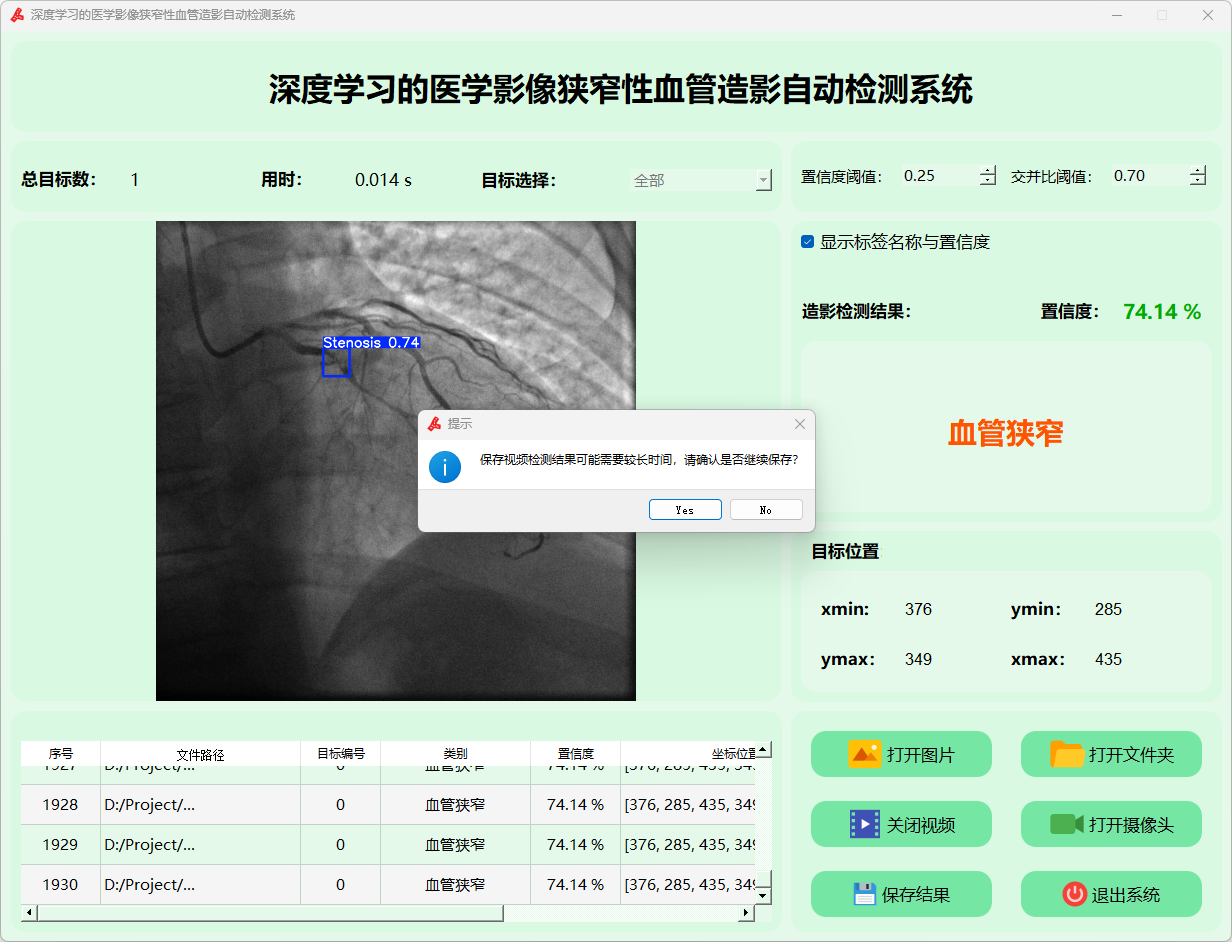Close the 提示 dialog with X
The height and width of the screenshot is (942, 1232).
pos(799,424)
